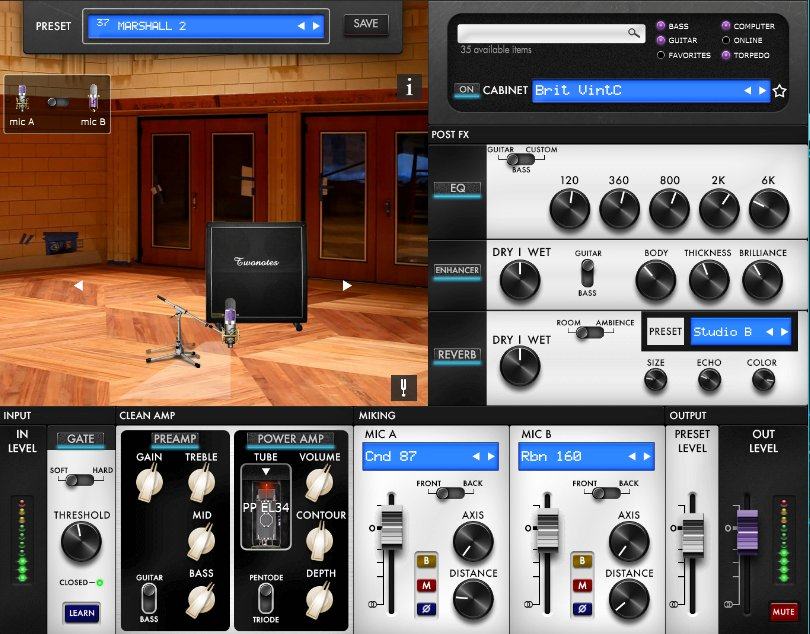
Task: Mark cabinet as favorite with star icon
Action: (780, 91)
